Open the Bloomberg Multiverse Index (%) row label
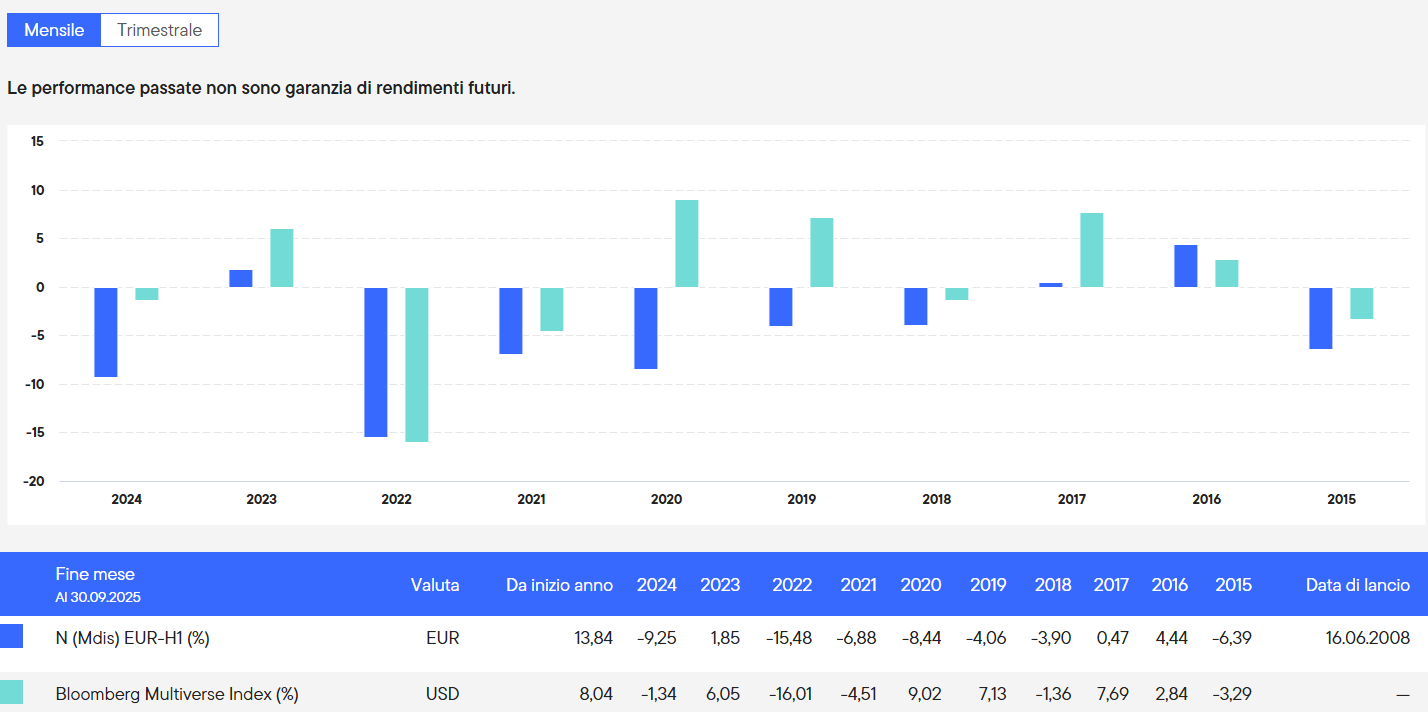 [177, 694]
